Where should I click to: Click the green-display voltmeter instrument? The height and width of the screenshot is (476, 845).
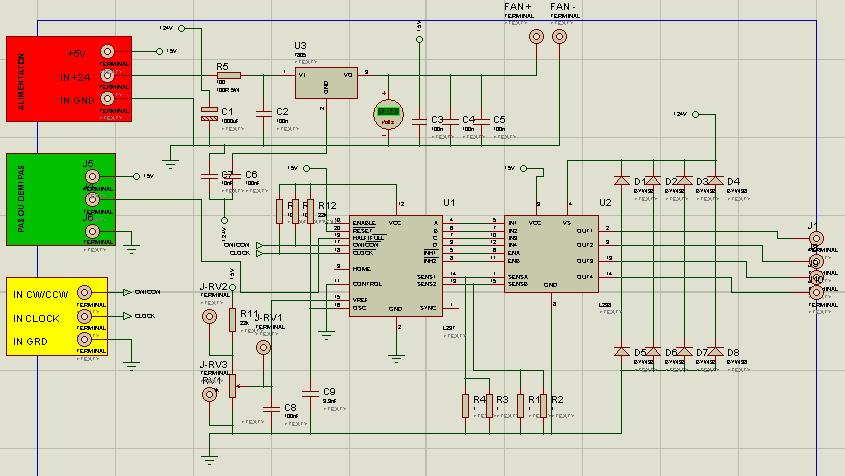[388, 114]
